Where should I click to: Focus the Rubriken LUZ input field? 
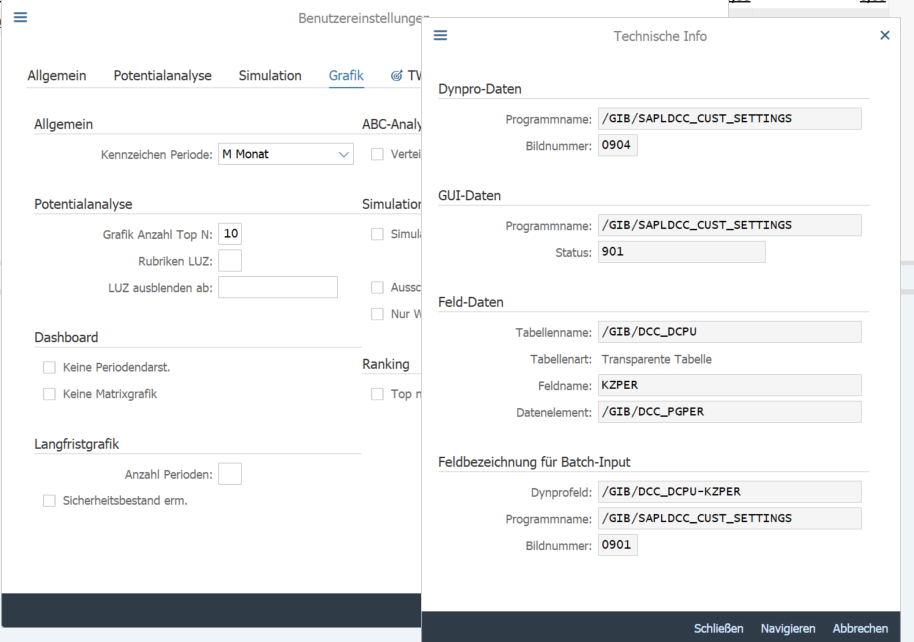coord(230,261)
